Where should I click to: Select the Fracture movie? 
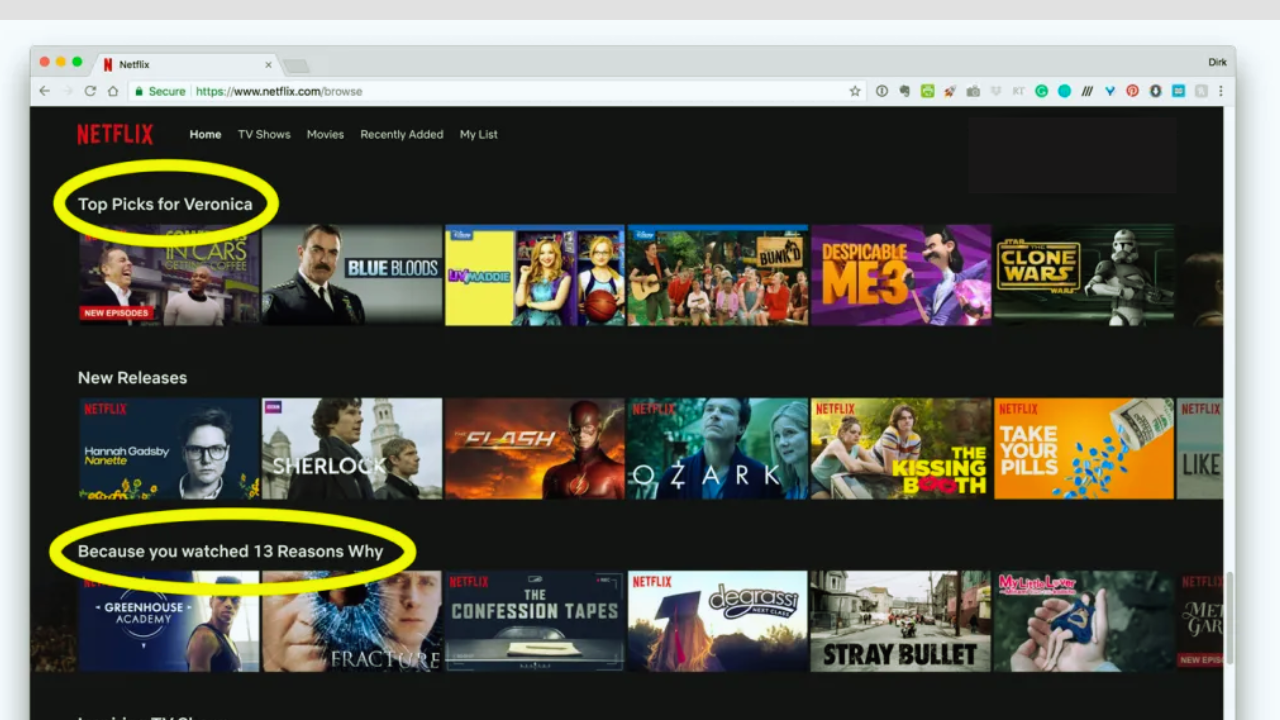point(352,621)
